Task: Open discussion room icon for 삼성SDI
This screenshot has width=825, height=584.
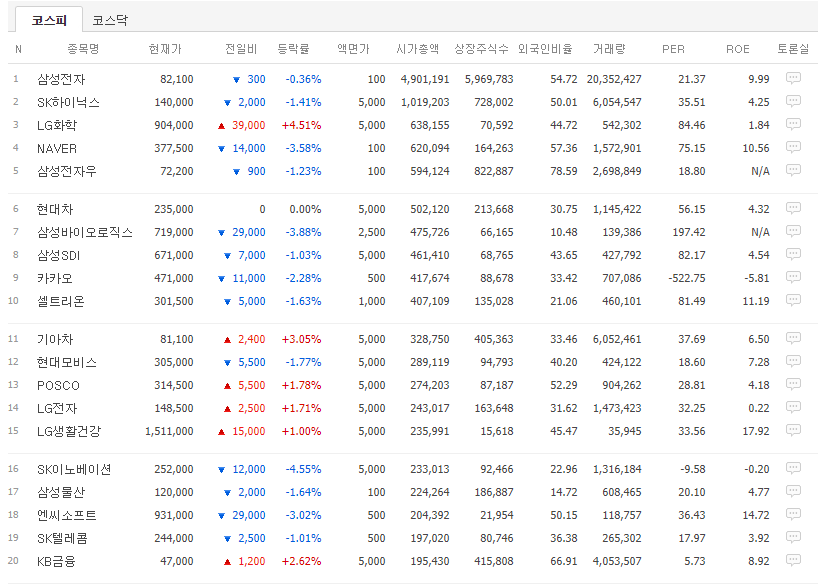Action: tap(793, 255)
